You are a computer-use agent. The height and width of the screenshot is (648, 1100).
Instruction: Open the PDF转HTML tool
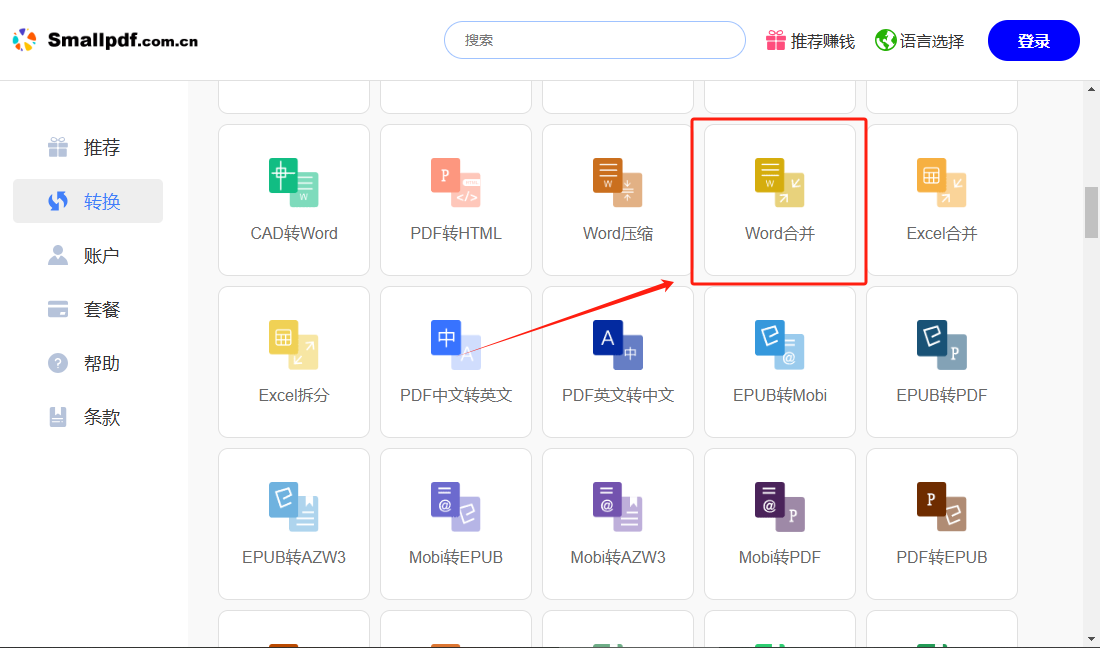[x=455, y=200]
